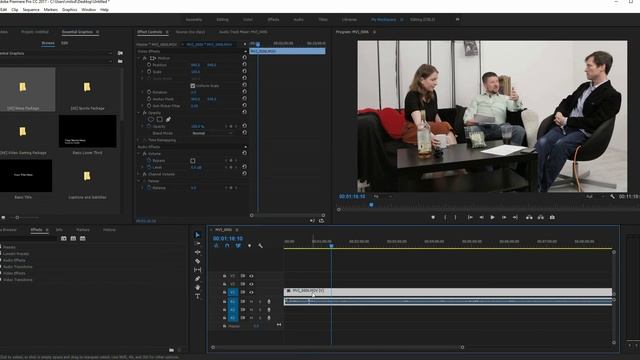
Task: Reset the Position parameter
Action: 244,64
